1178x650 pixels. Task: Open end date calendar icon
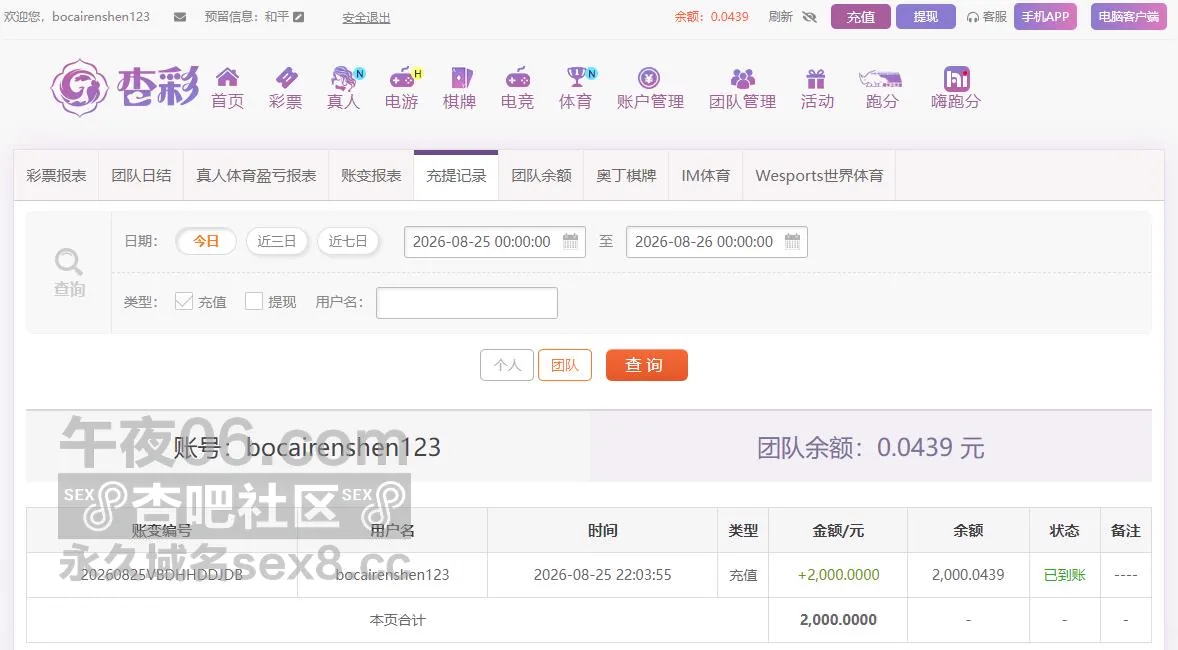pos(793,241)
